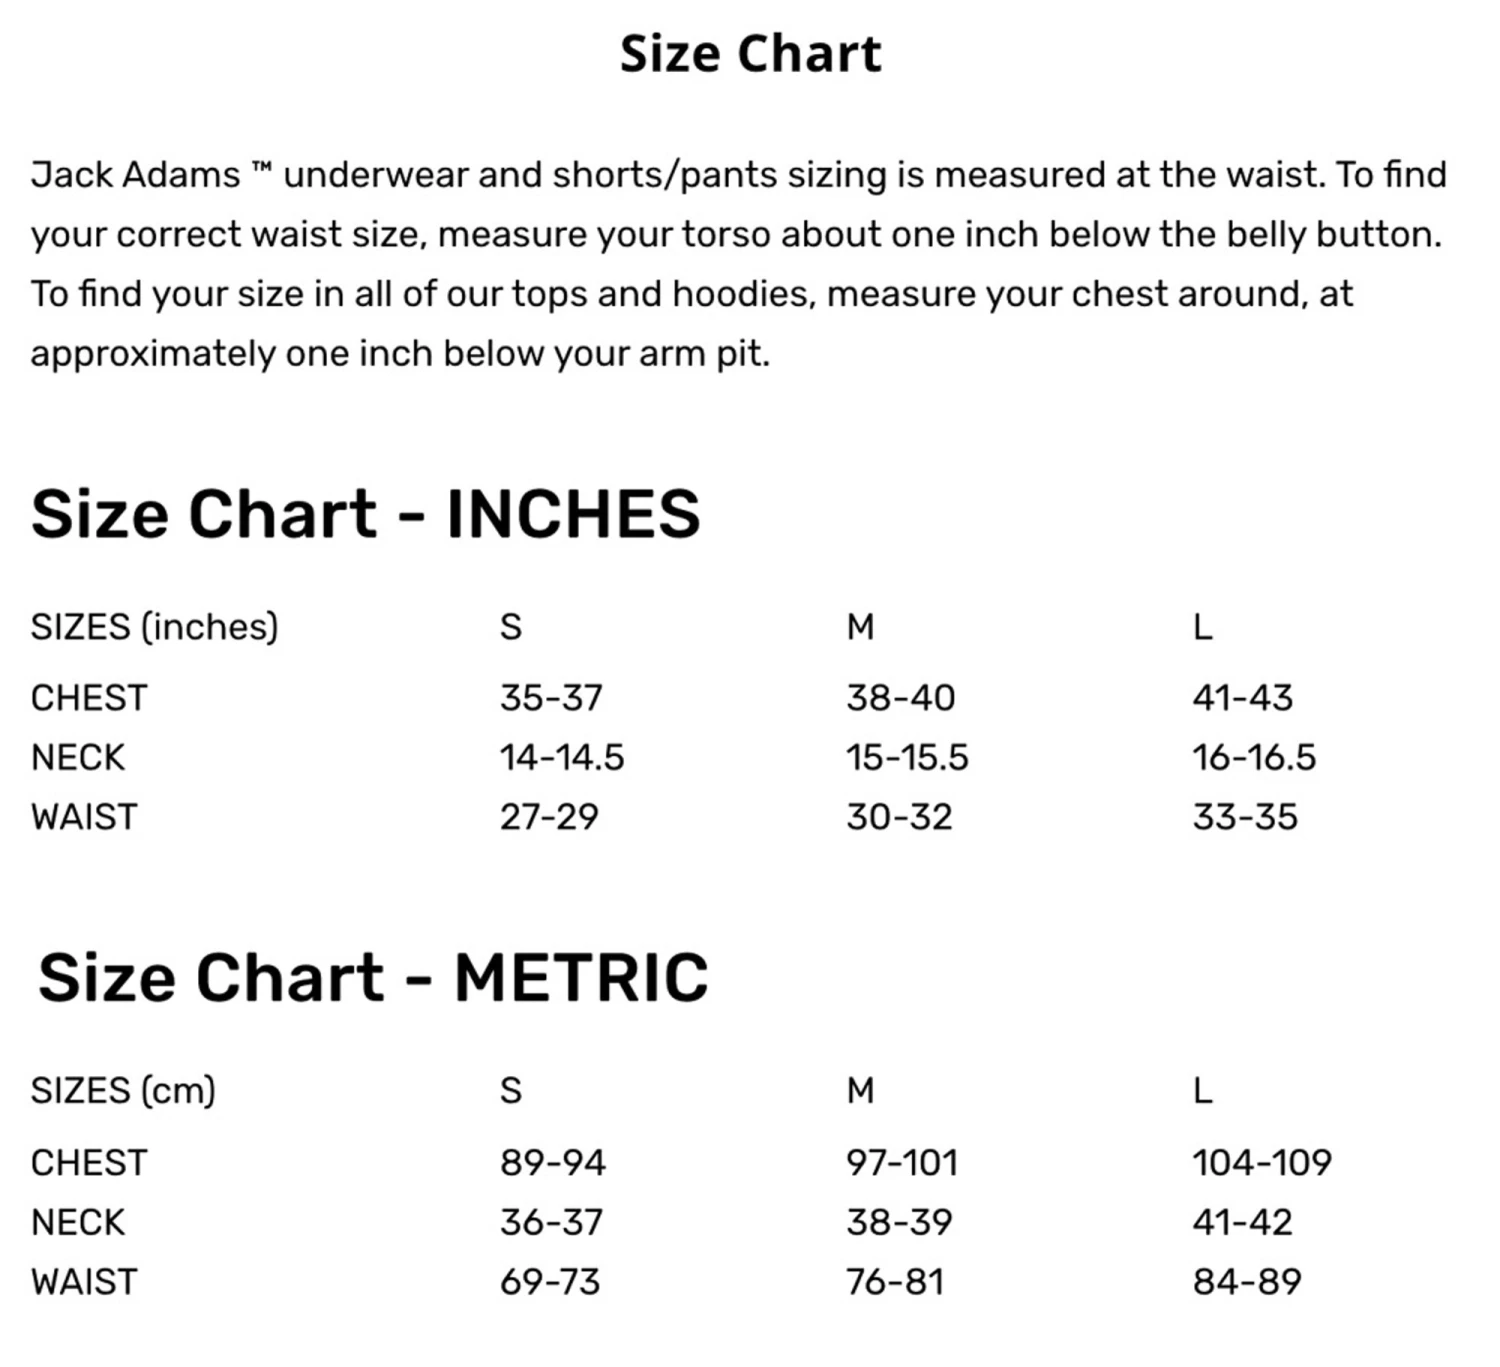
Task: Click the 35-37 small chest value
Action: tap(551, 698)
